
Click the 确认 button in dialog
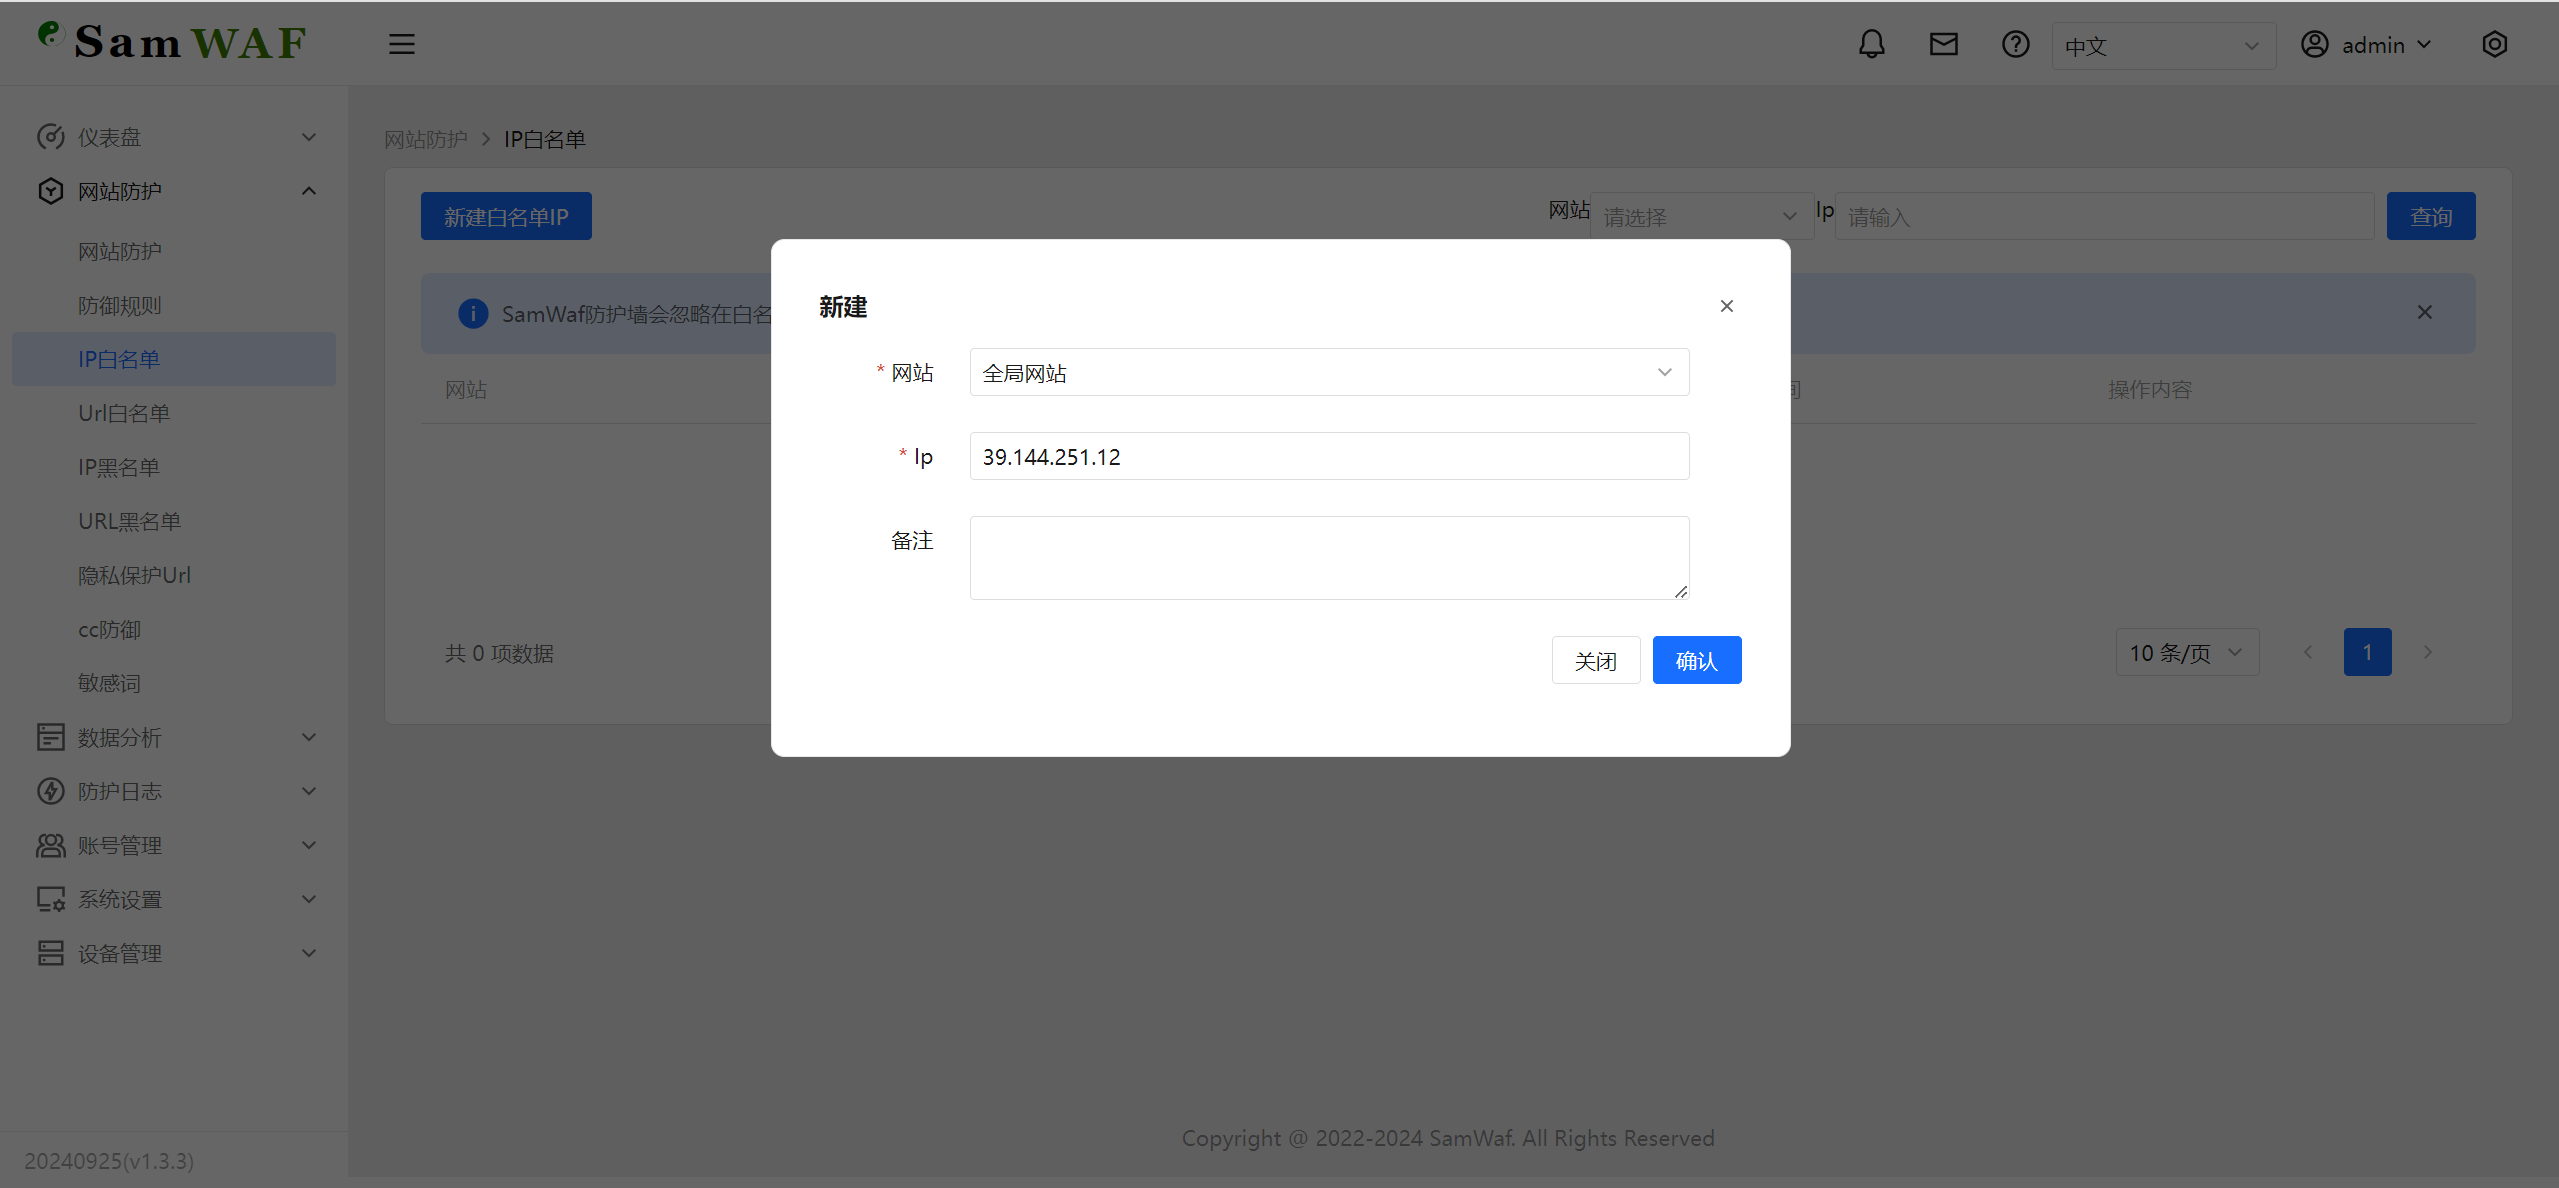1697,660
